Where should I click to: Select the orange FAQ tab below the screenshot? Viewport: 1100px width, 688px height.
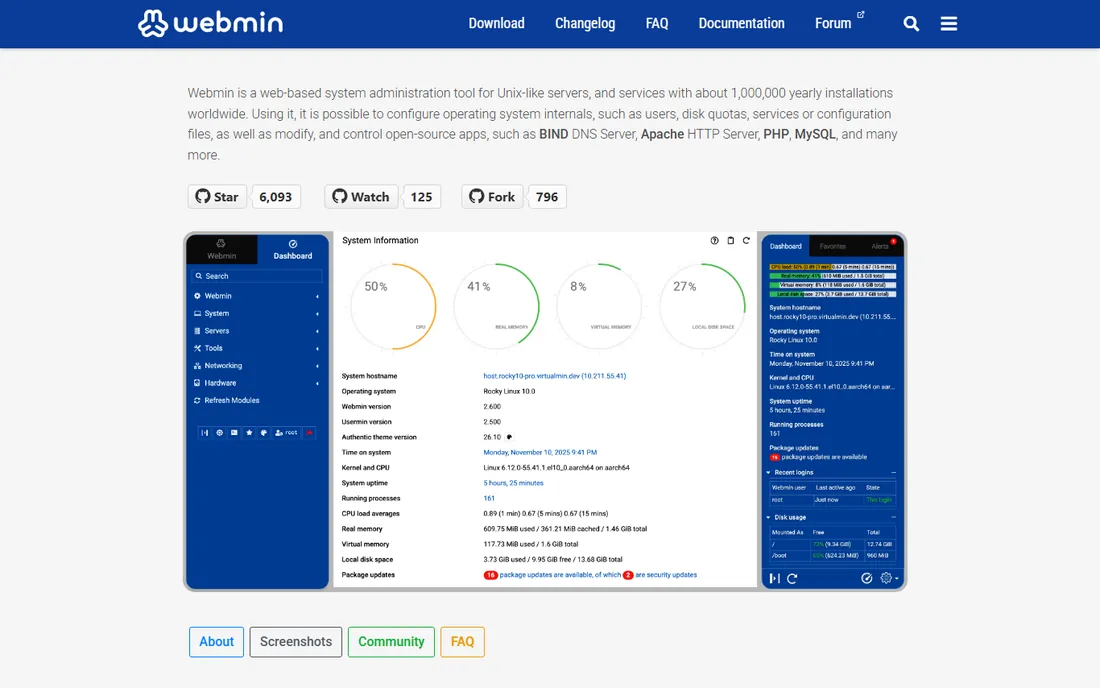click(462, 642)
